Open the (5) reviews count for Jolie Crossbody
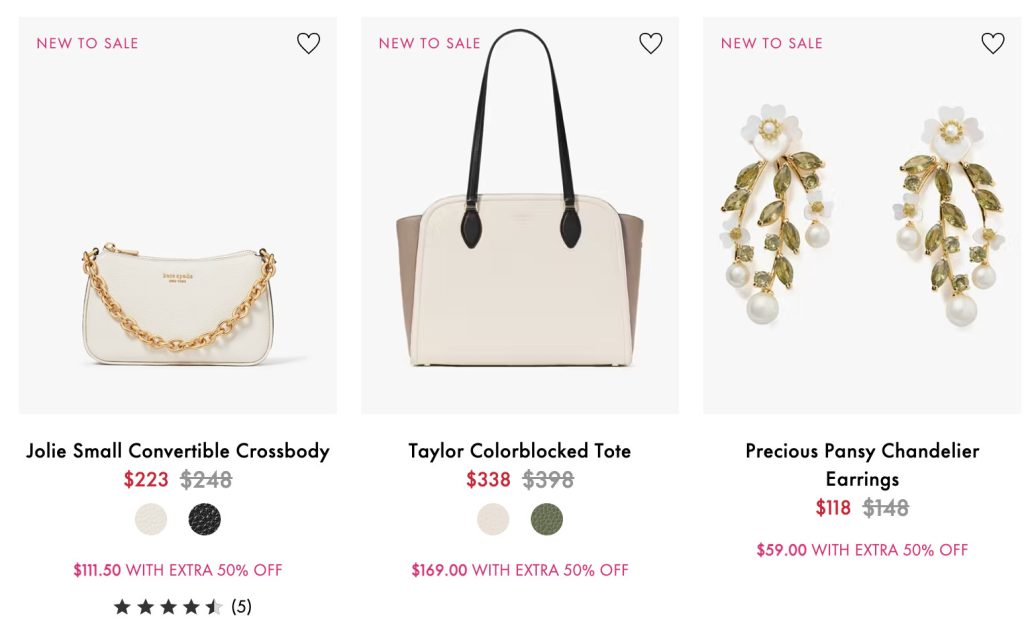Screen dimensions: 1024x632 pyautogui.click(x=241, y=606)
